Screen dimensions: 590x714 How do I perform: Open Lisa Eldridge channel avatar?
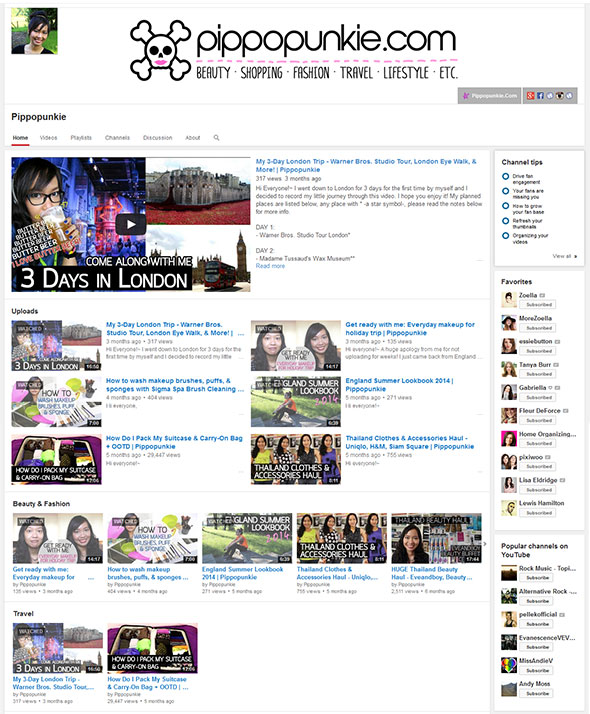(509, 485)
